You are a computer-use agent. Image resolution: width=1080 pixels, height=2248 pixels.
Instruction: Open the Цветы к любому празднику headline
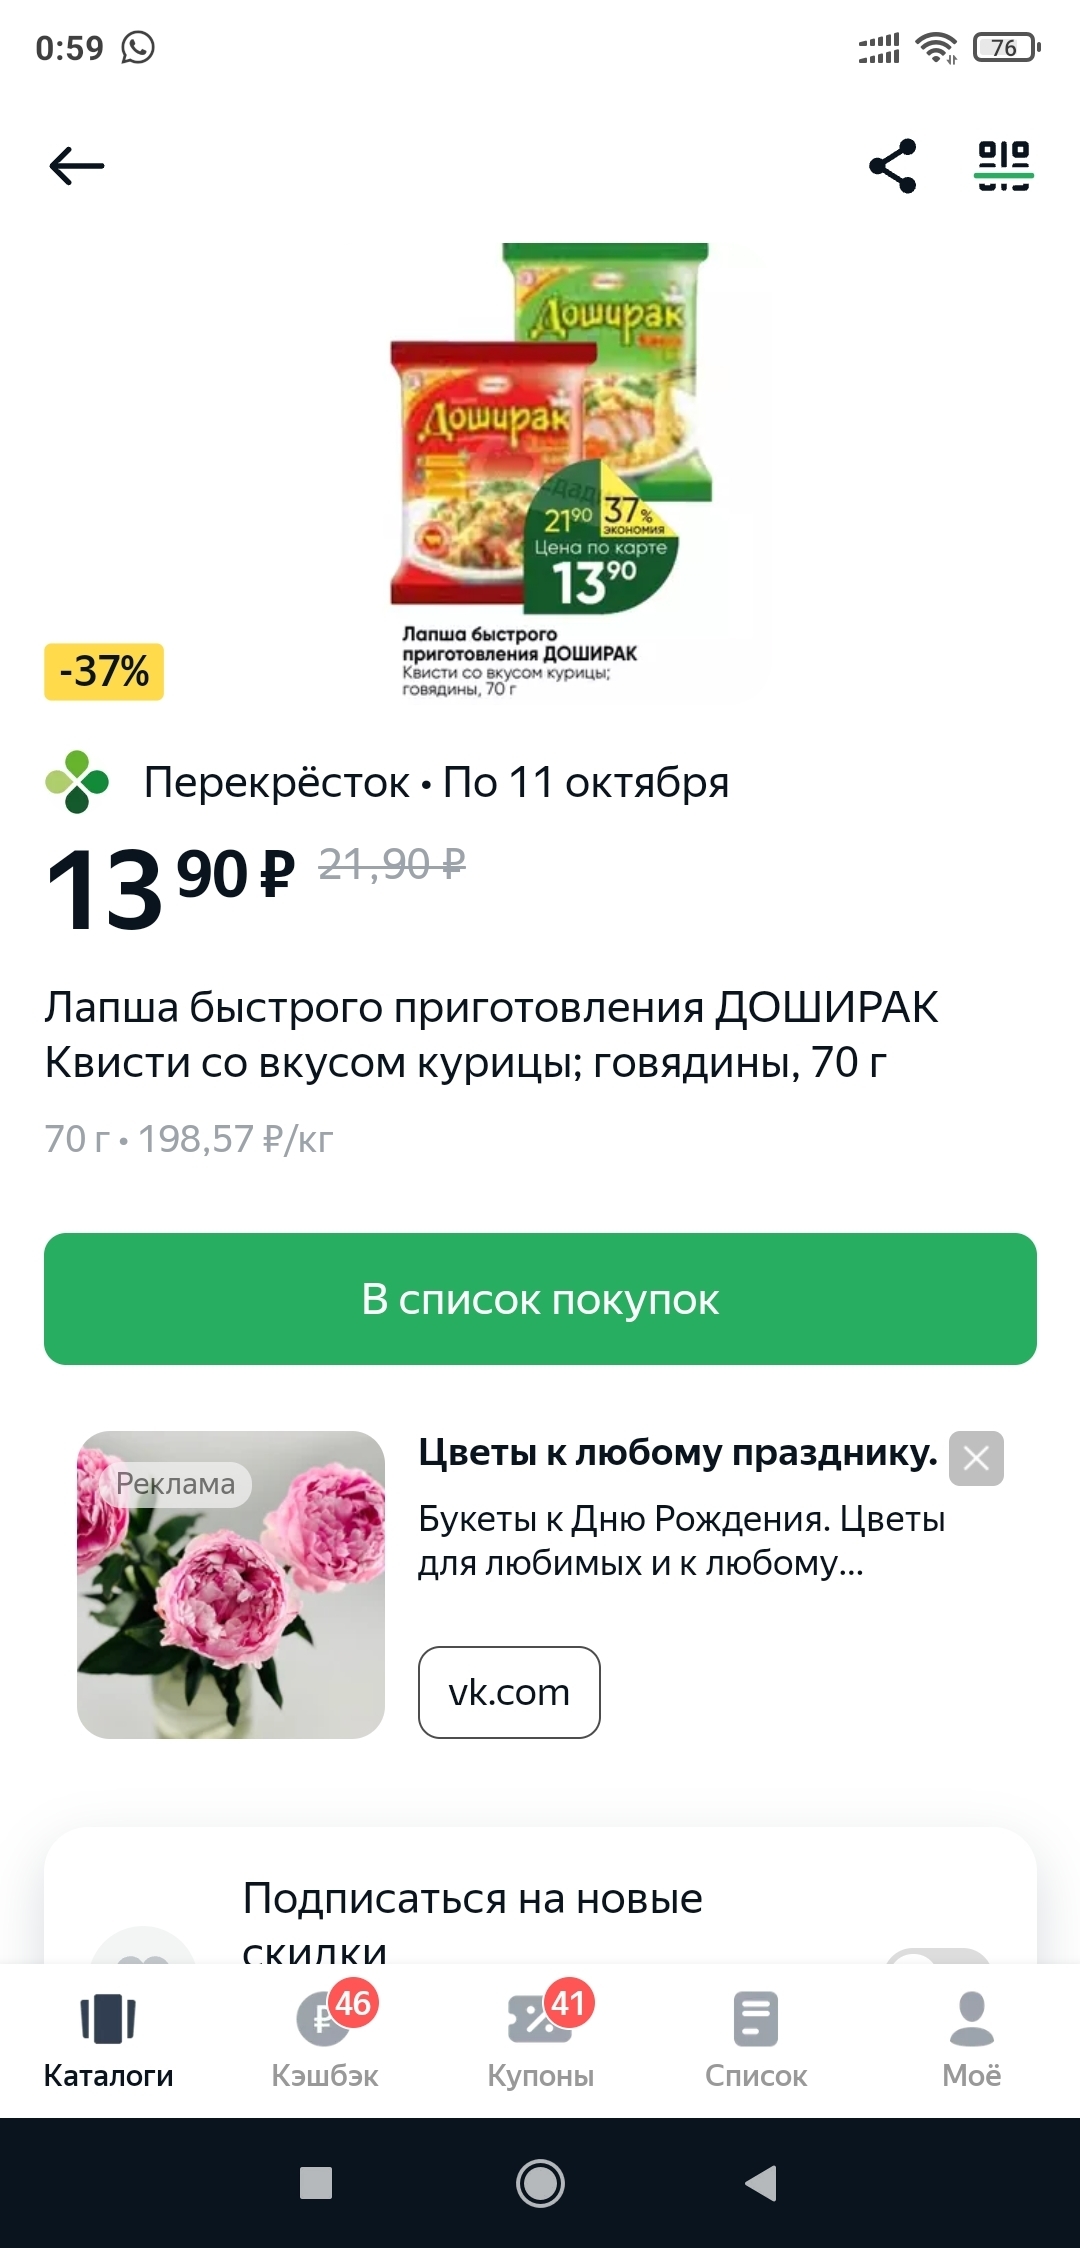(677, 1453)
